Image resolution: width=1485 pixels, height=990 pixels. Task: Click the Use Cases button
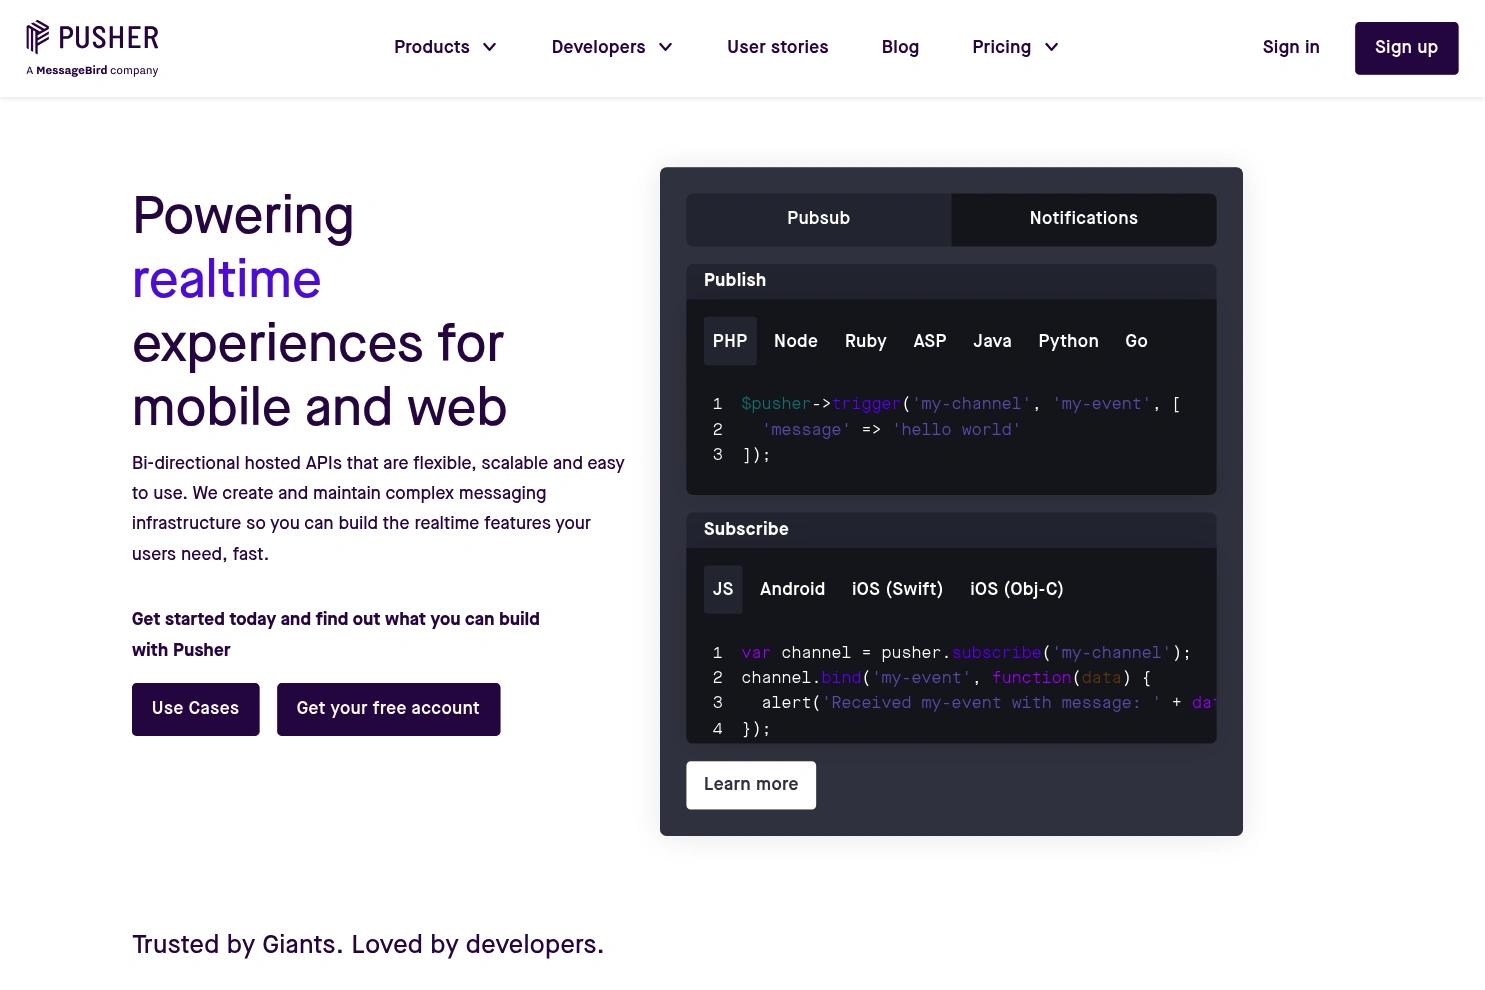[x=195, y=709]
